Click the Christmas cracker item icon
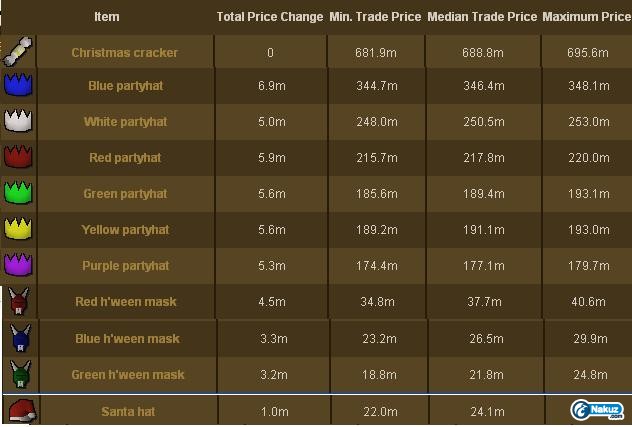The image size is (632, 427). tap(18, 51)
